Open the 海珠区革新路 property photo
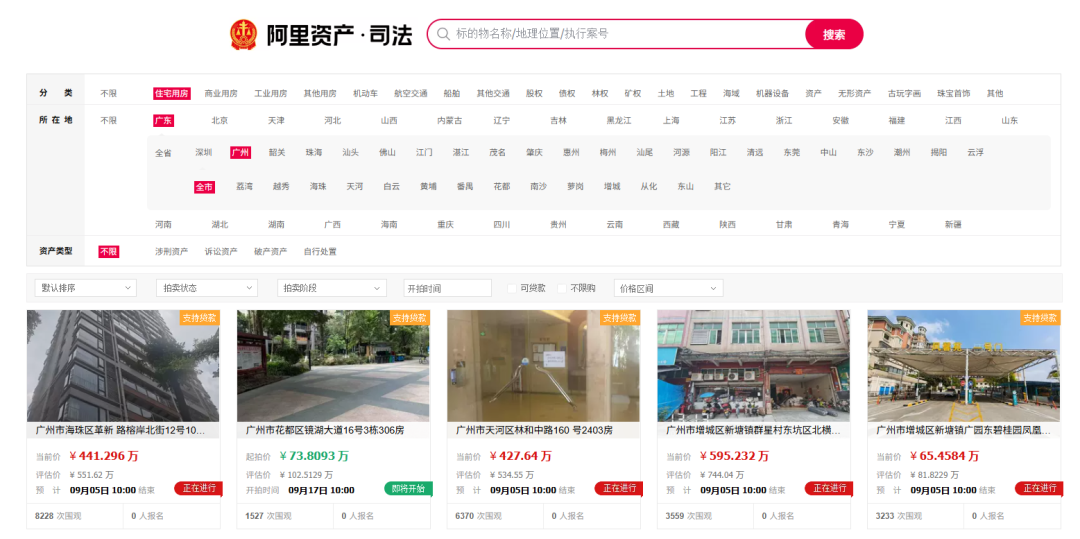1080x539 pixels. 123,366
